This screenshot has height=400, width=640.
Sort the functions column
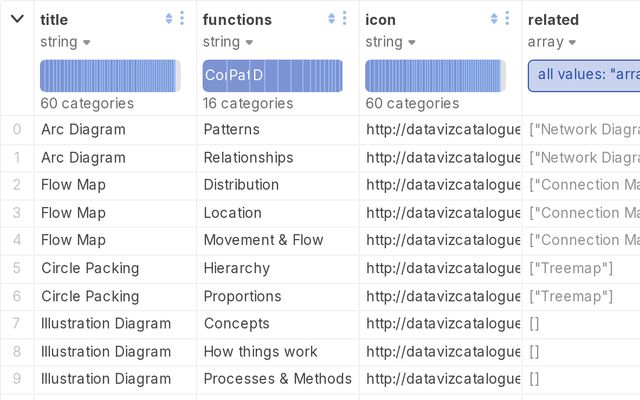(x=331, y=18)
